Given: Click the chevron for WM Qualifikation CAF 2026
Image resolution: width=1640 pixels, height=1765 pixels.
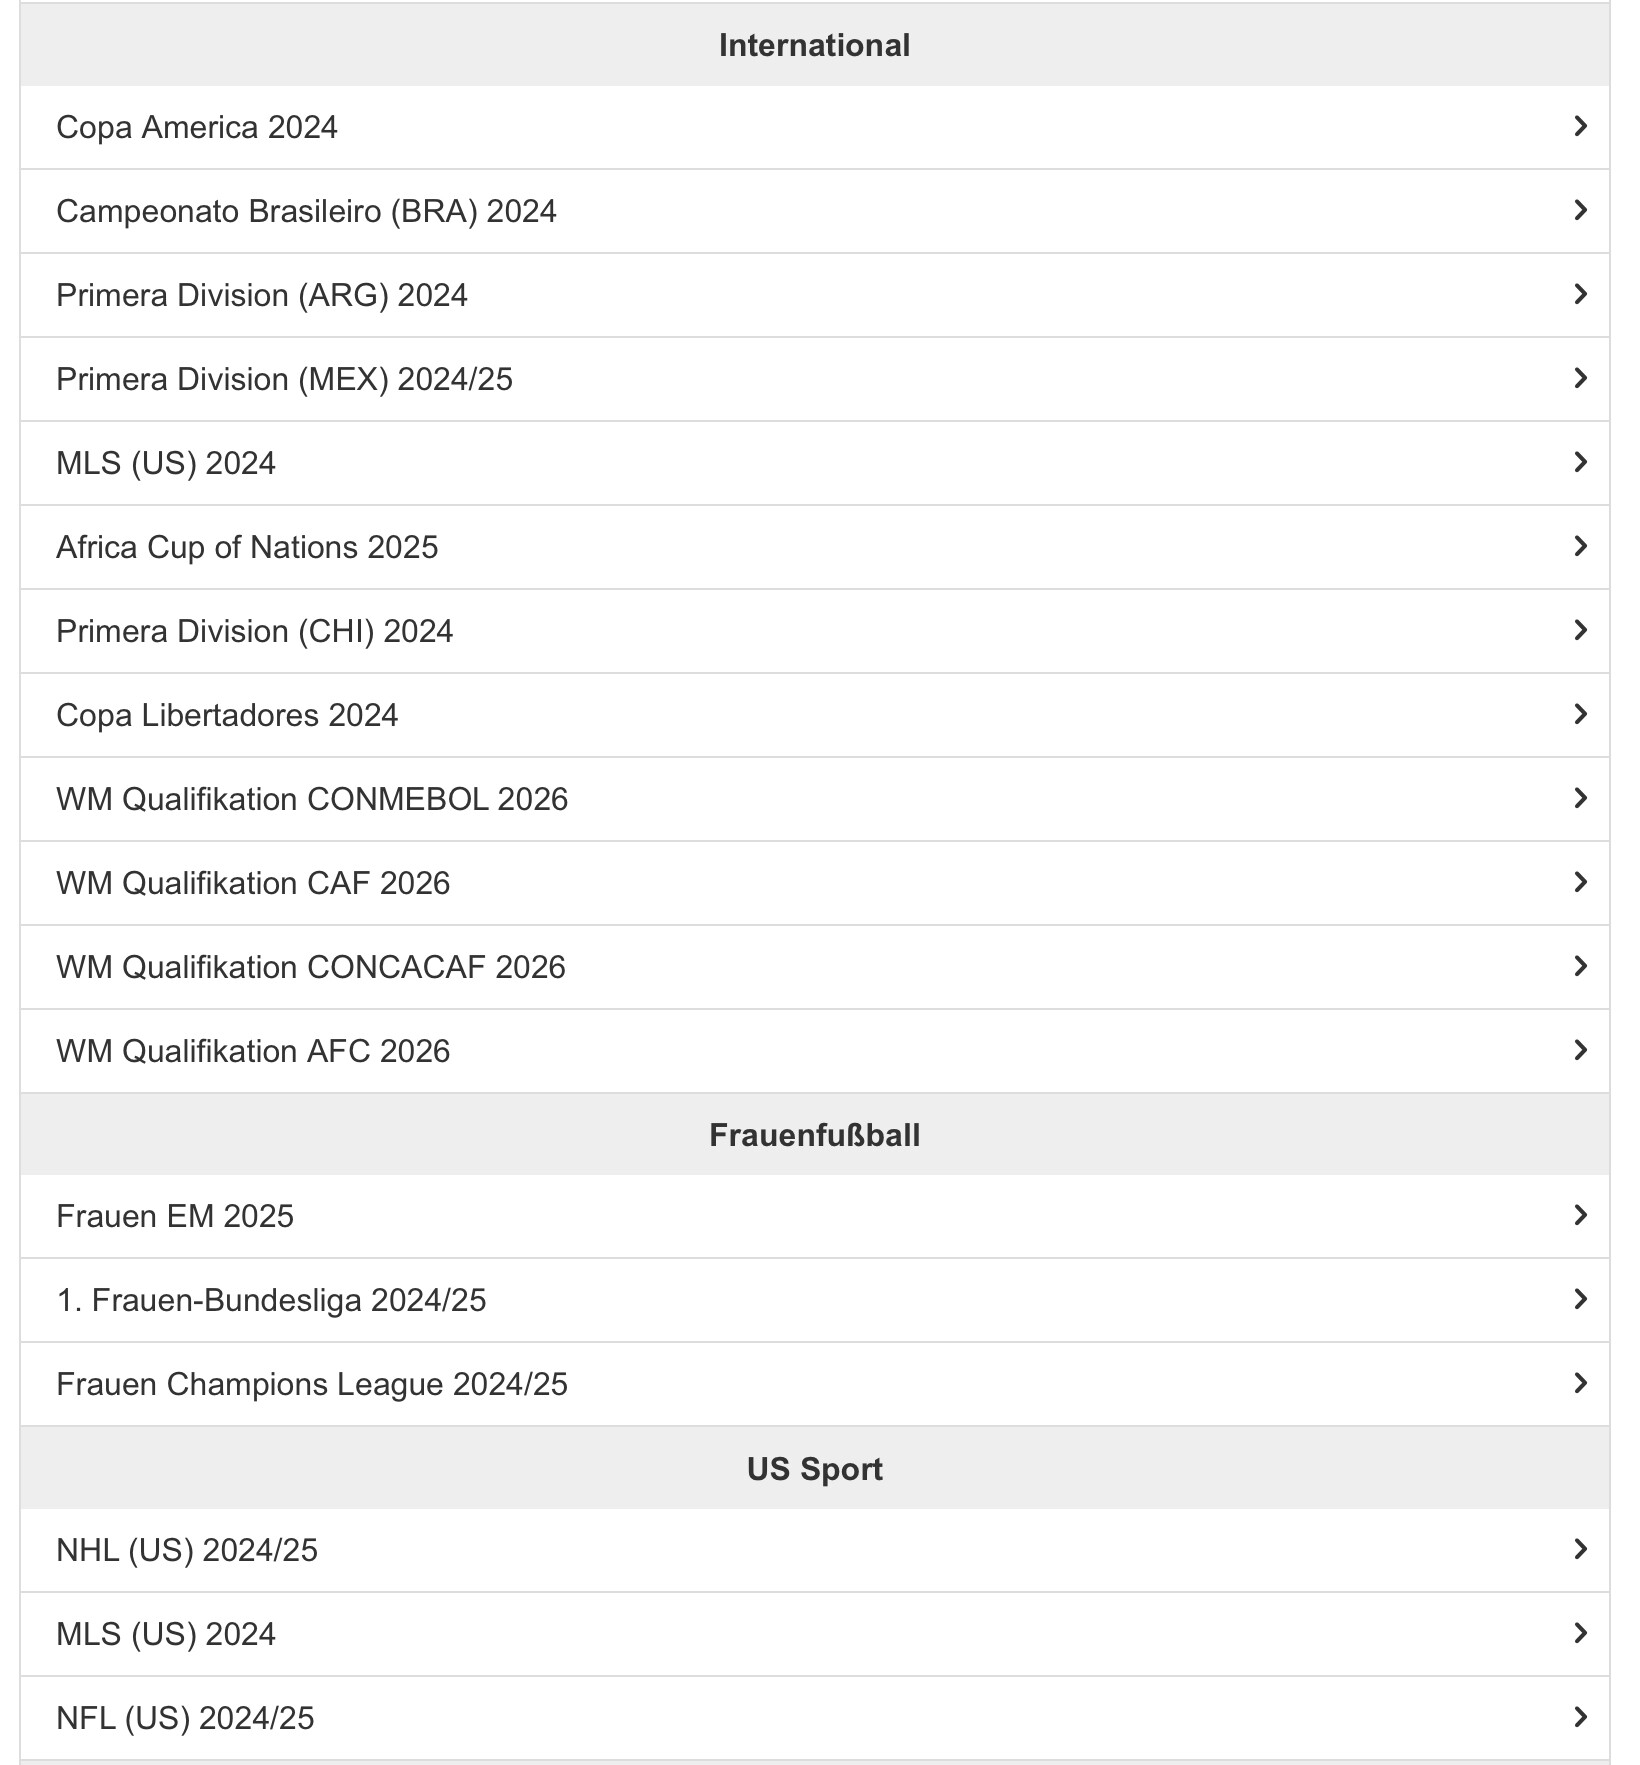Looking at the screenshot, I should 1580,883.
